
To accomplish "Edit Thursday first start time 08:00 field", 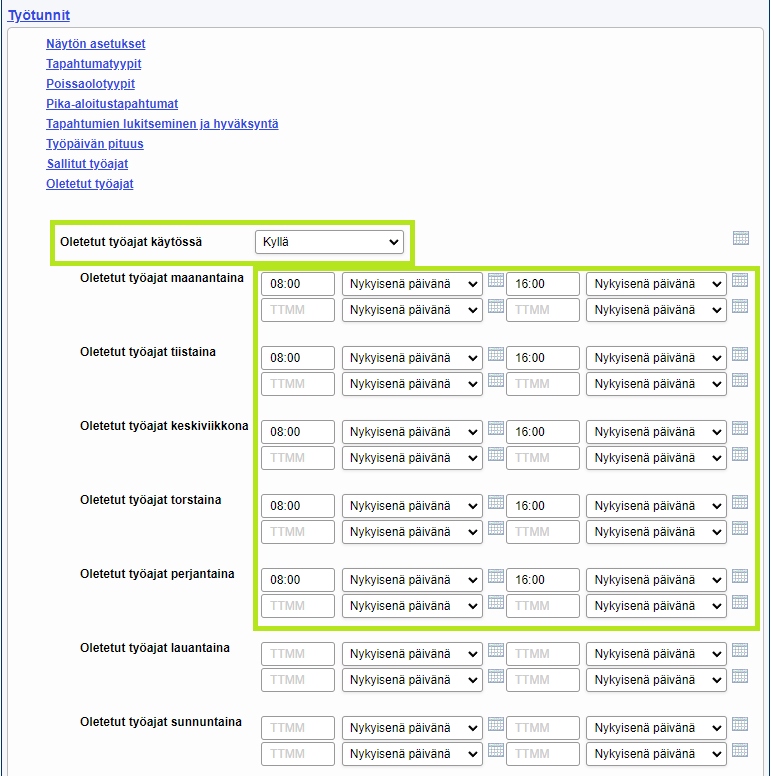I will pyautogui.click(x=298, y=506).
